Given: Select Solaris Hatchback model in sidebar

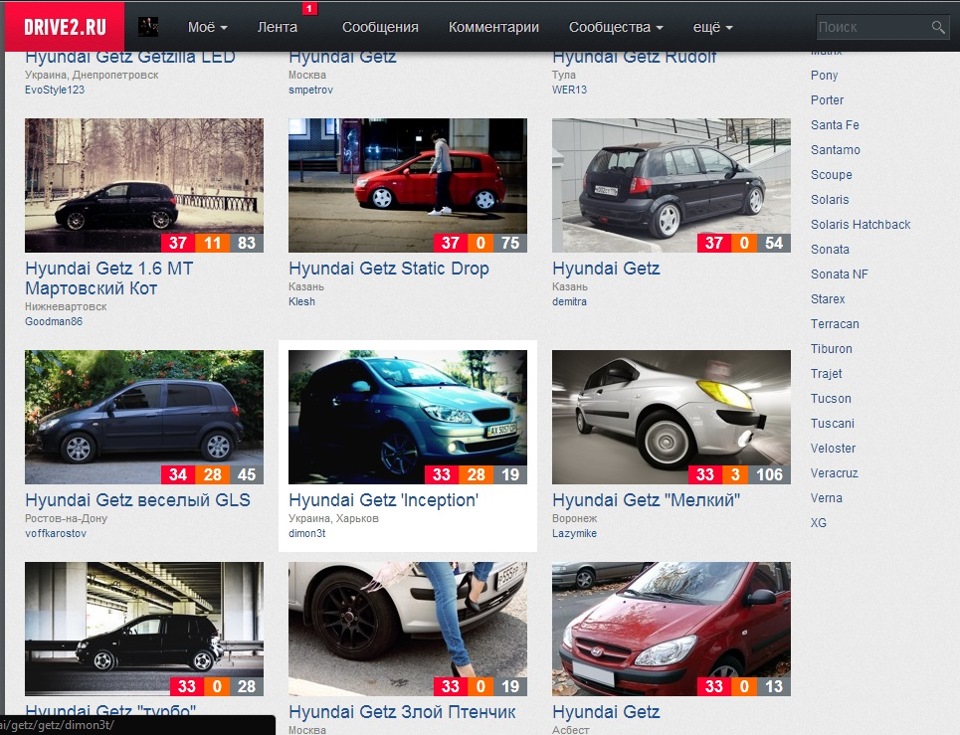Looking at the screenshot, I should [x=861, y=224].
